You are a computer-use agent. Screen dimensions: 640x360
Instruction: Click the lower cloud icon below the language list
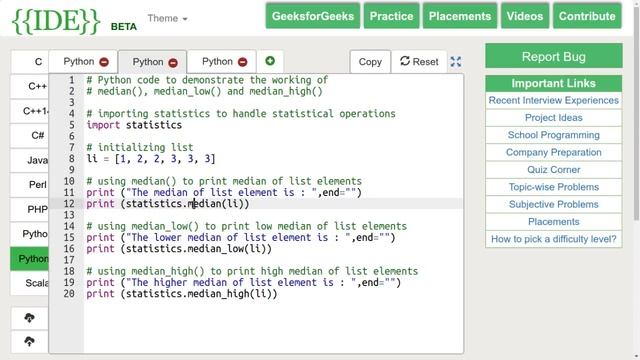[29, 342]
